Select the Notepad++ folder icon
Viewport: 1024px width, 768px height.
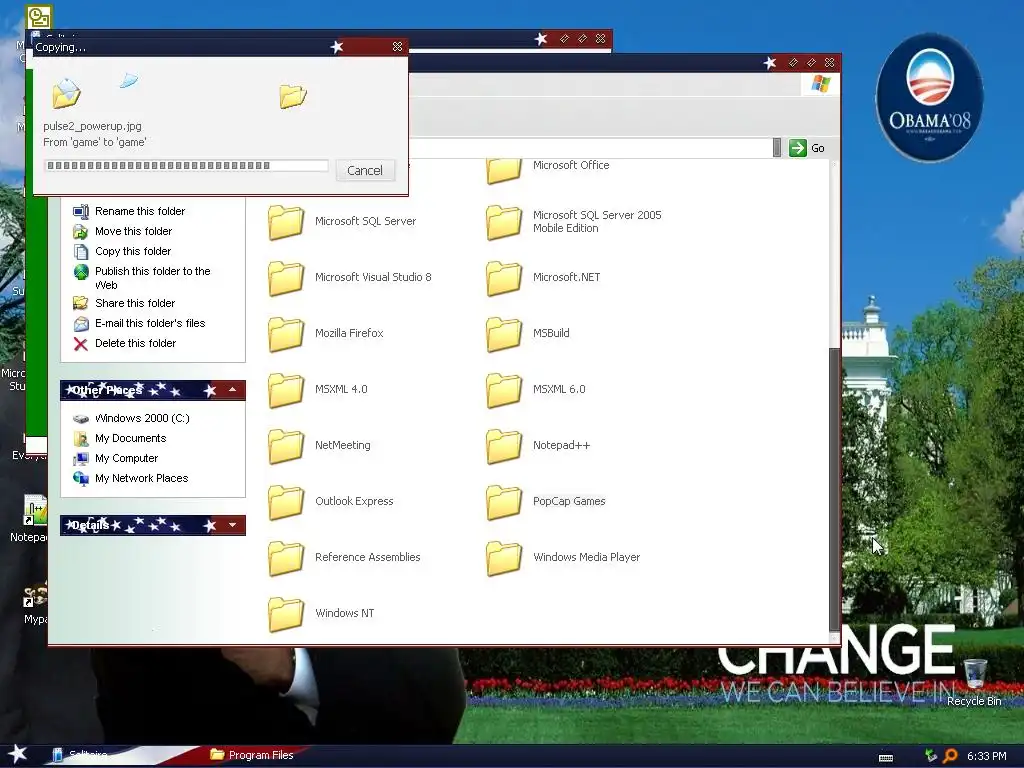tap(504, 446)
